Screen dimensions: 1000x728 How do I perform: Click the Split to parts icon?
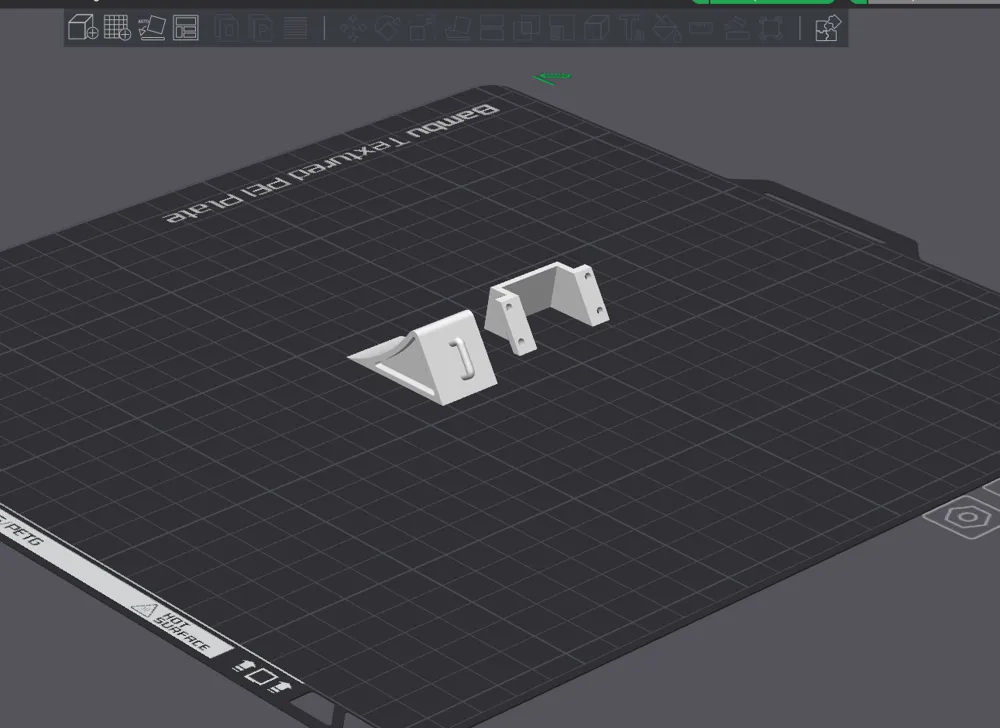tap(260, 28)
